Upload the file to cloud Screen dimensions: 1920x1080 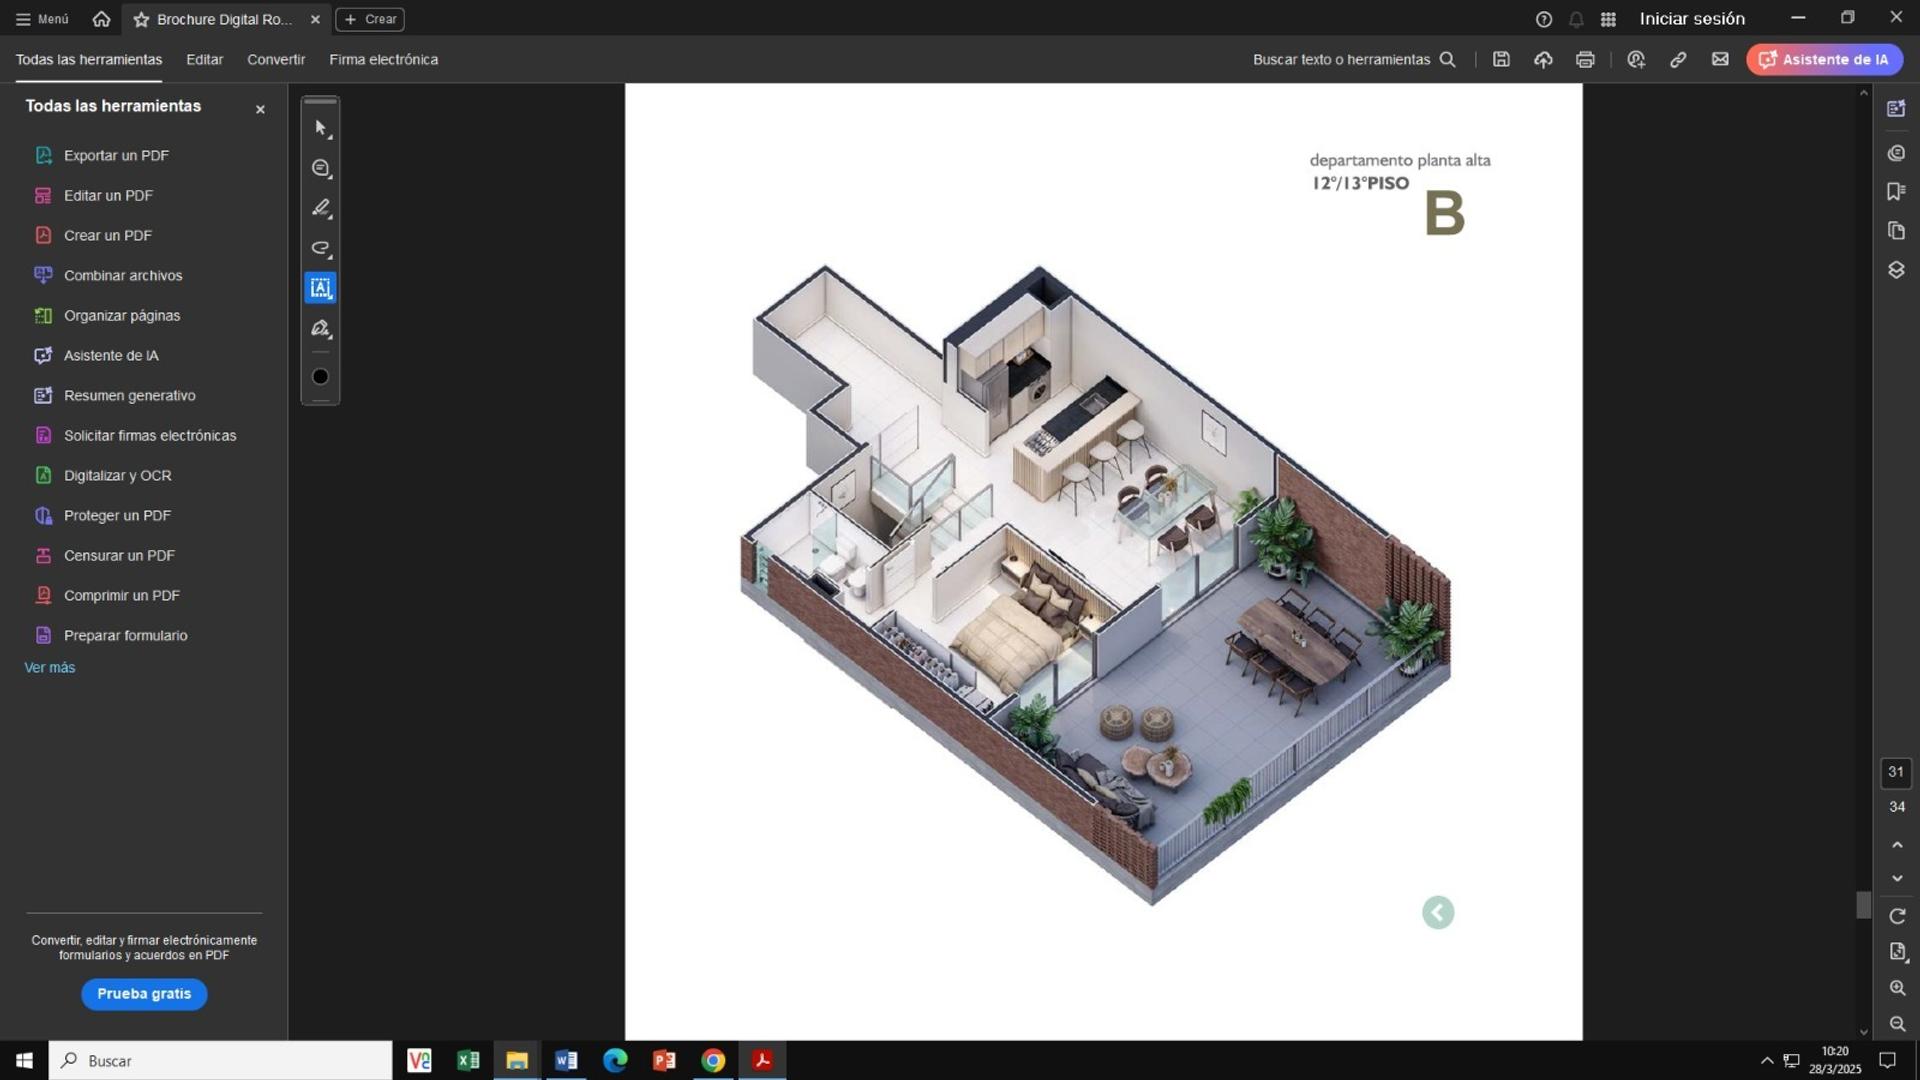tap(1543, 59)
